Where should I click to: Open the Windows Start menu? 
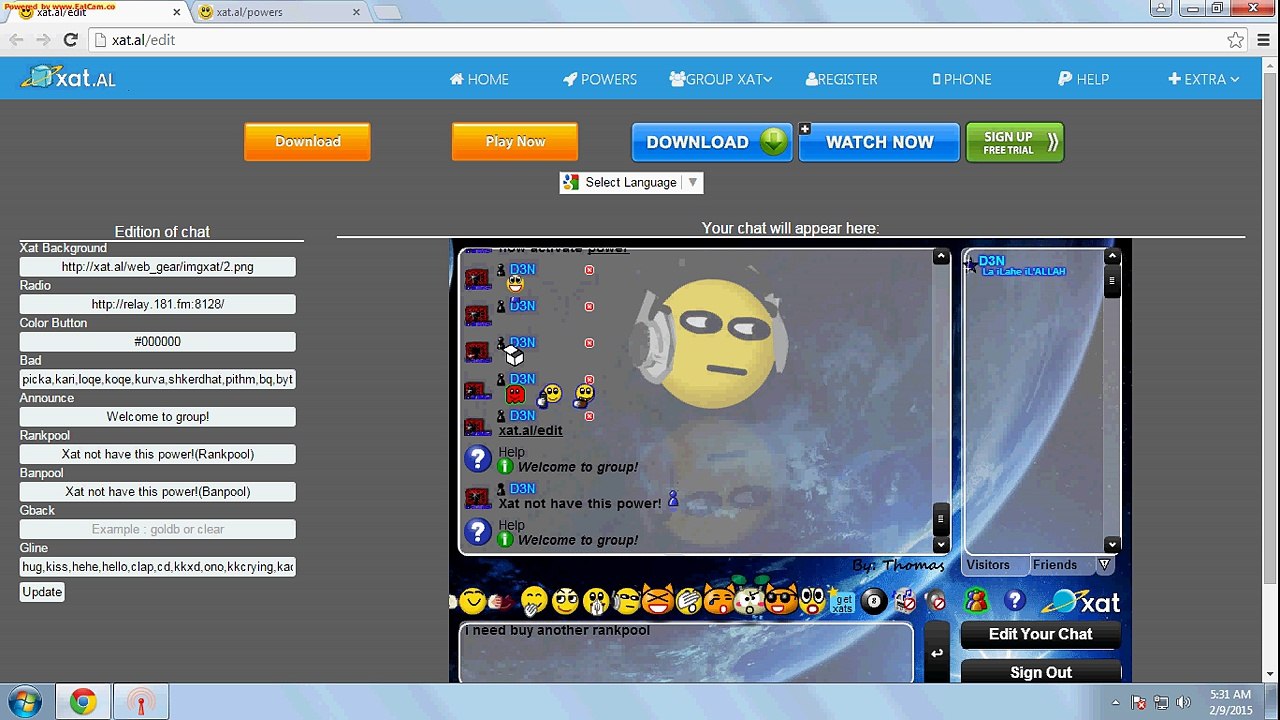tap(24, 702)
